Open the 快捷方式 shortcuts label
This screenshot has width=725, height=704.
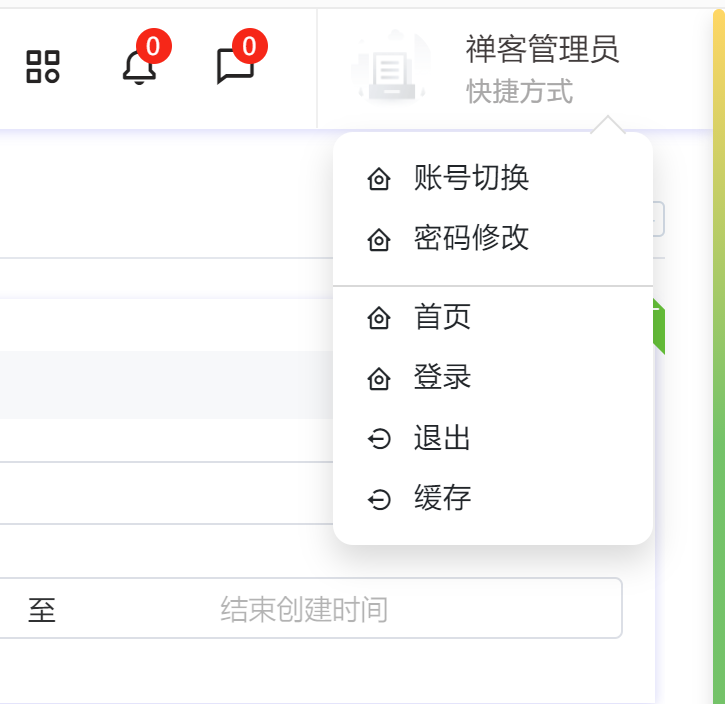(x=520, y=91)
